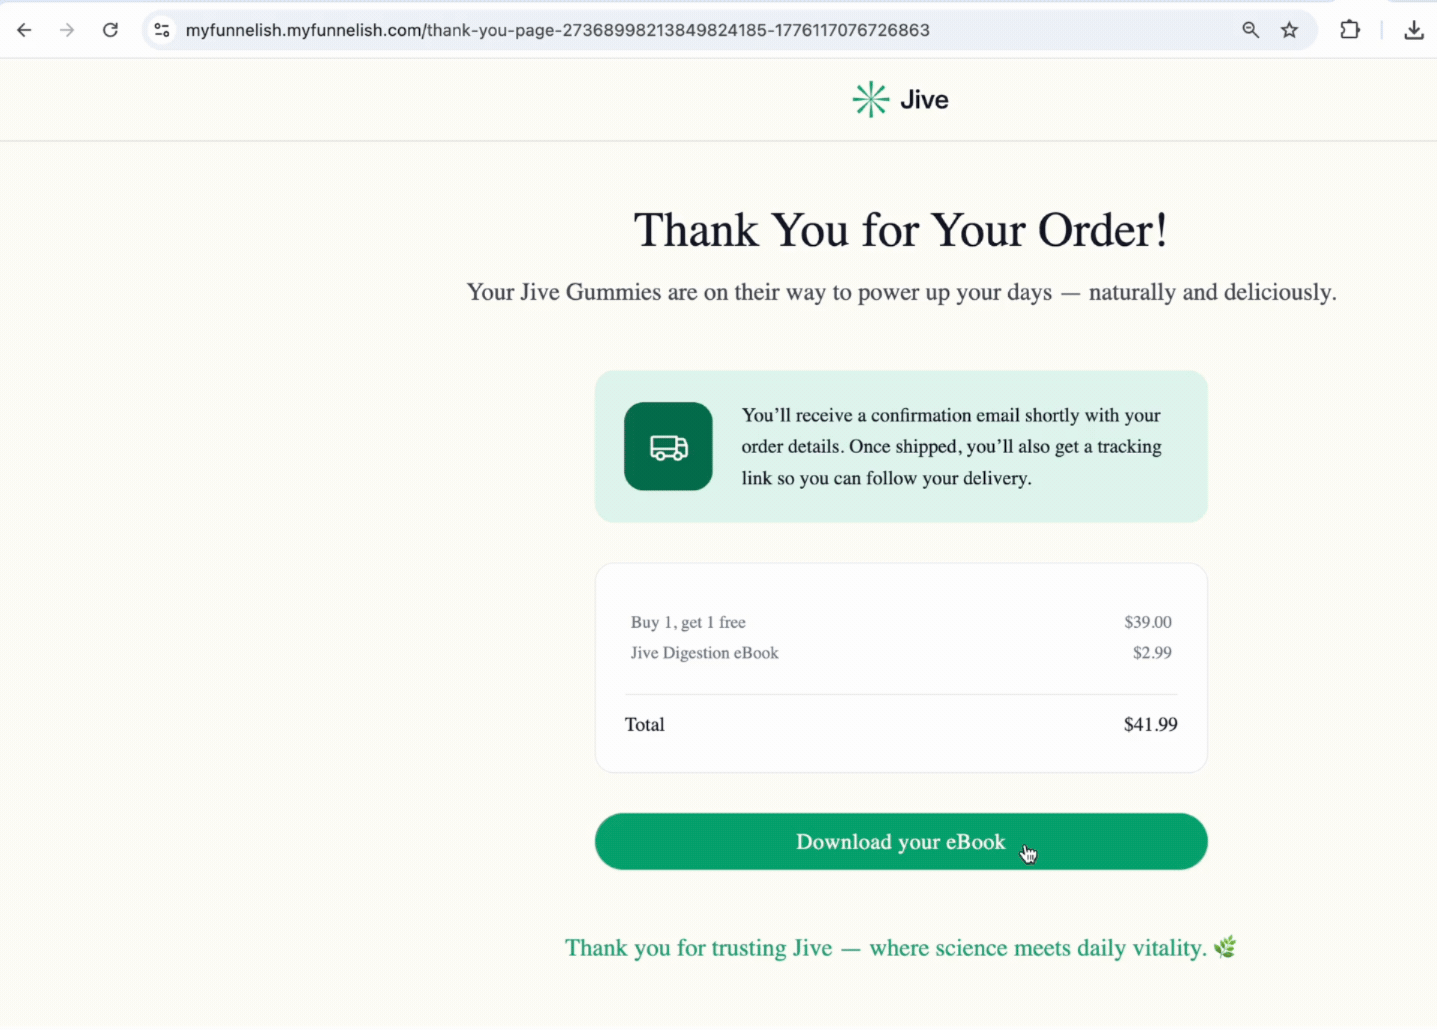Image resolution: width=1437 pixels, height=1030 pixels.
Task: Click the Jive brand name at the top
Action: tap(923, 98)
